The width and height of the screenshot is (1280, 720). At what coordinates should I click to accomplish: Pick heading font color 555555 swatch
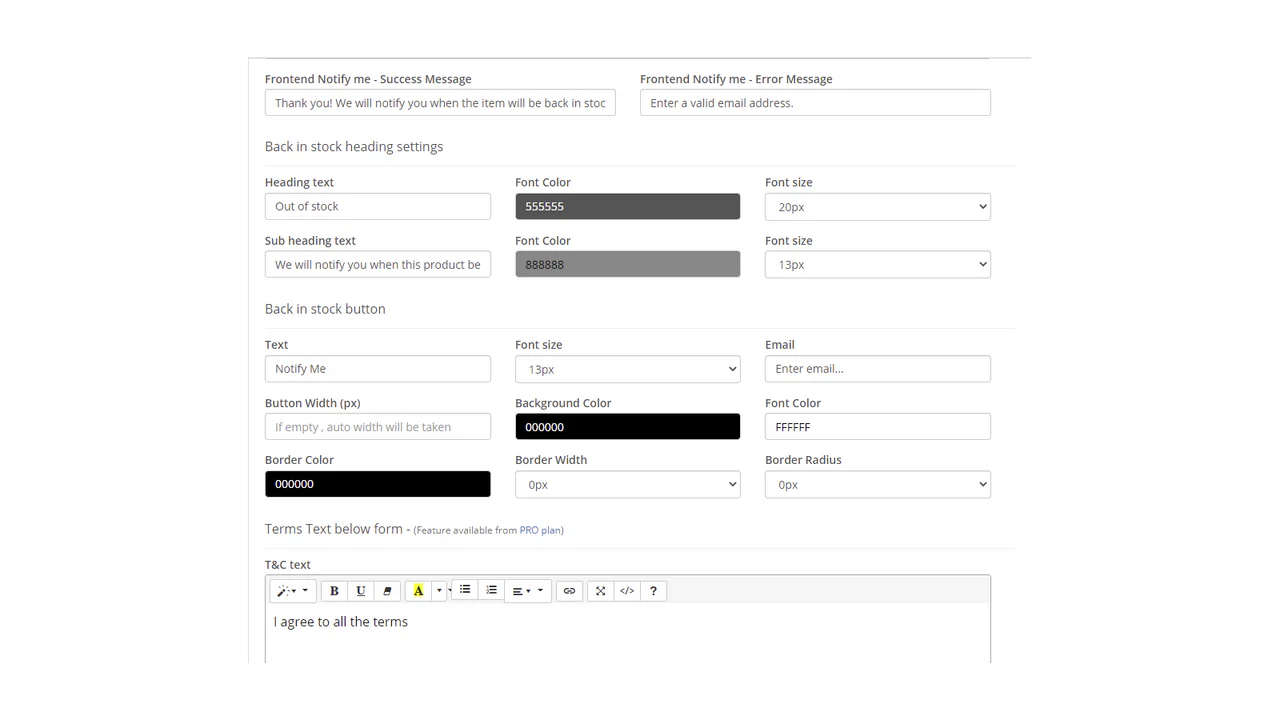pyautogui.click(x=627, y=207)
